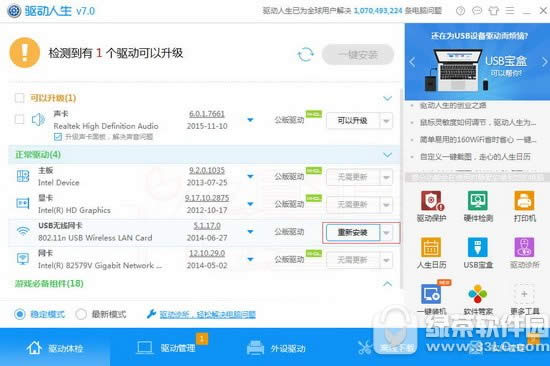Open news link 自定义一键截图
Image resolution: width=550 pixels, height=366 pixels.
tap(475, 157)
